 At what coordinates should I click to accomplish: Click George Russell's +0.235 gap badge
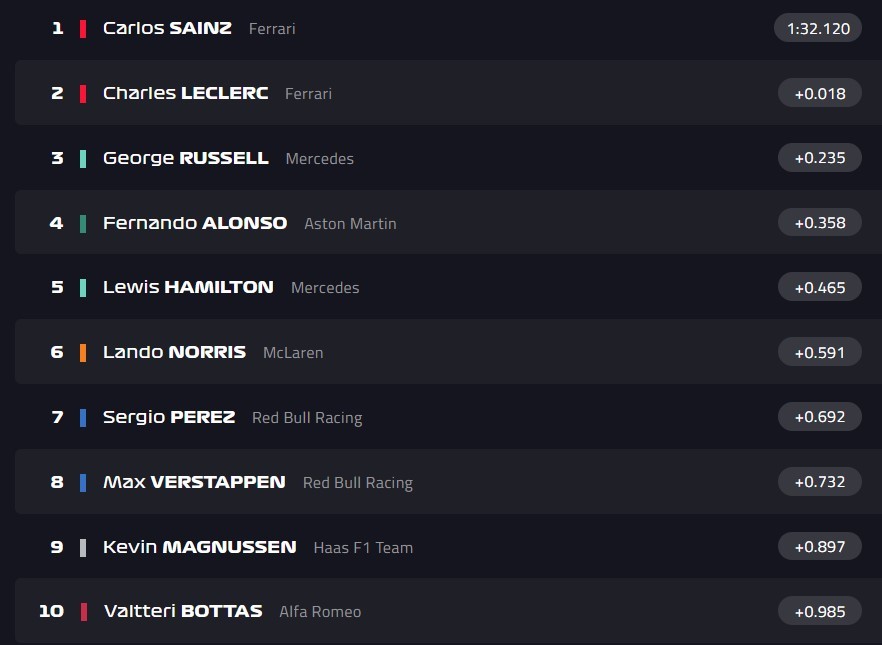click(819, 158)
